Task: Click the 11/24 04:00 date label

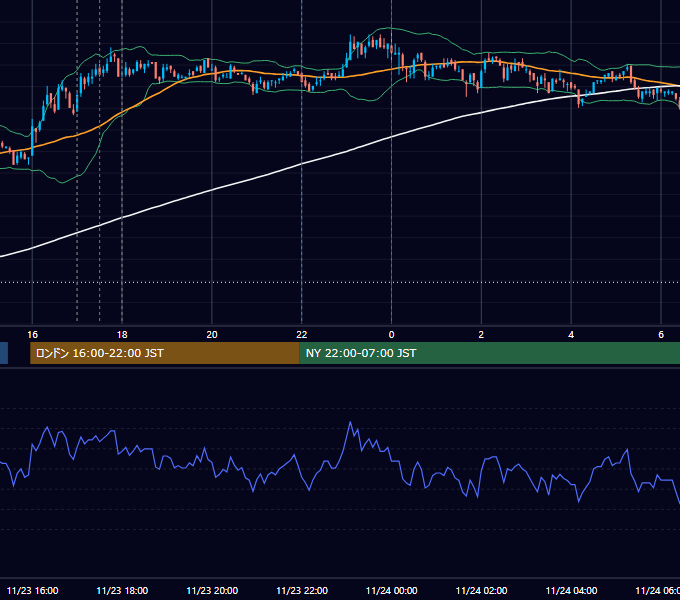Action: (x=571, y=590)
